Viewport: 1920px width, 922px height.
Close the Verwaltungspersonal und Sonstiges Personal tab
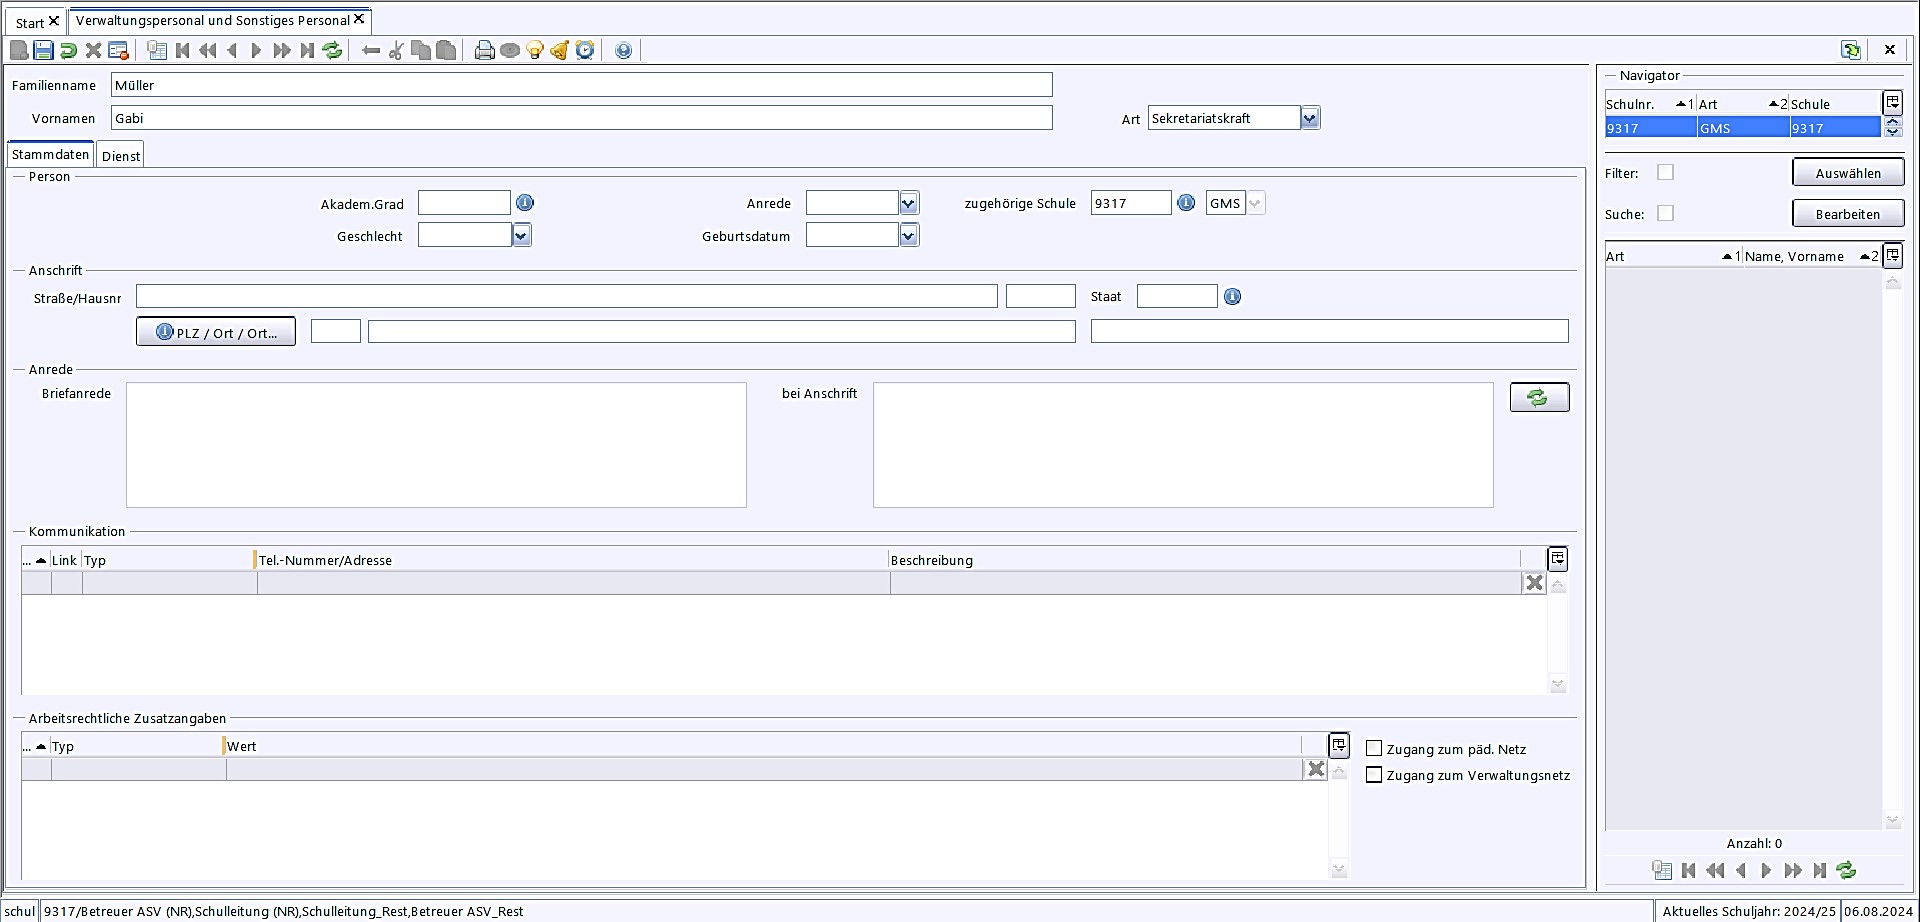[x=359, y=19]
